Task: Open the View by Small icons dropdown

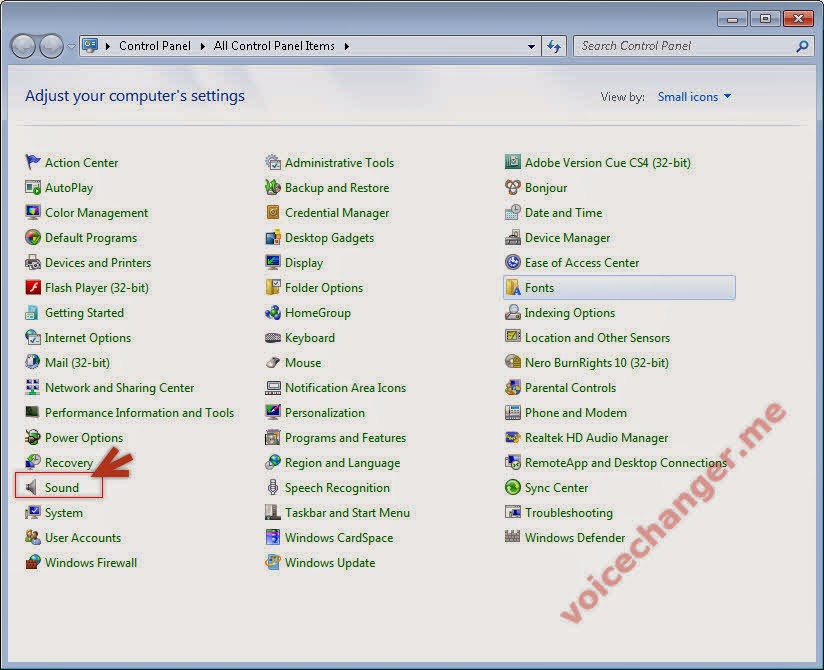Action: coord(694,97)
